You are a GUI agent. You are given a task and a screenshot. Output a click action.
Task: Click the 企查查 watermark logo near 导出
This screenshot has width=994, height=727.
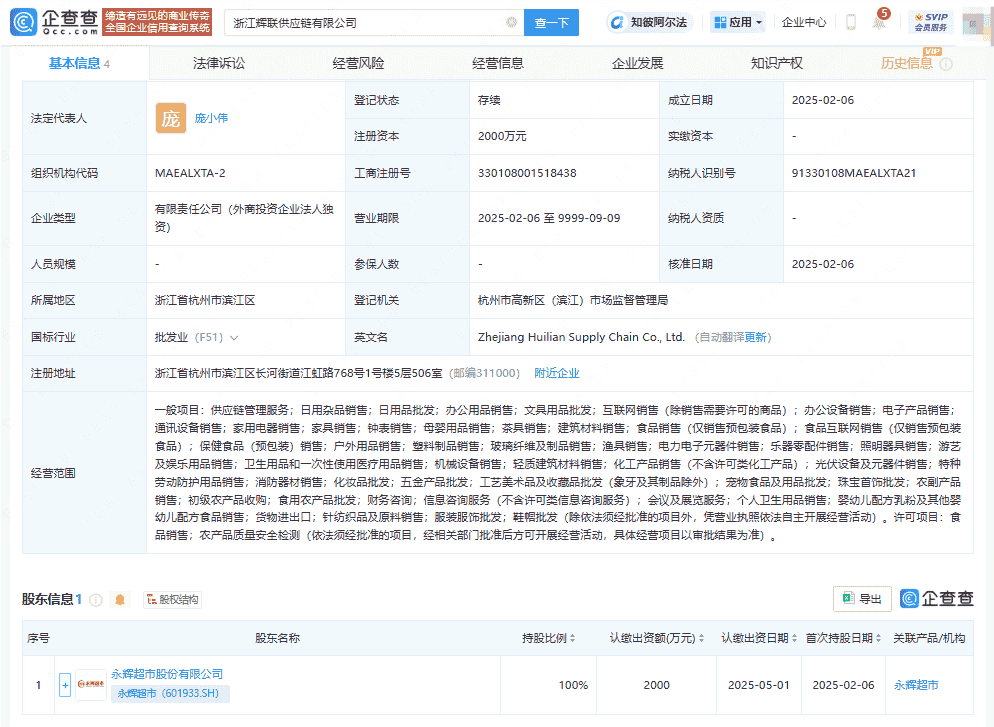pyautogui.click(x=938, y=598)
